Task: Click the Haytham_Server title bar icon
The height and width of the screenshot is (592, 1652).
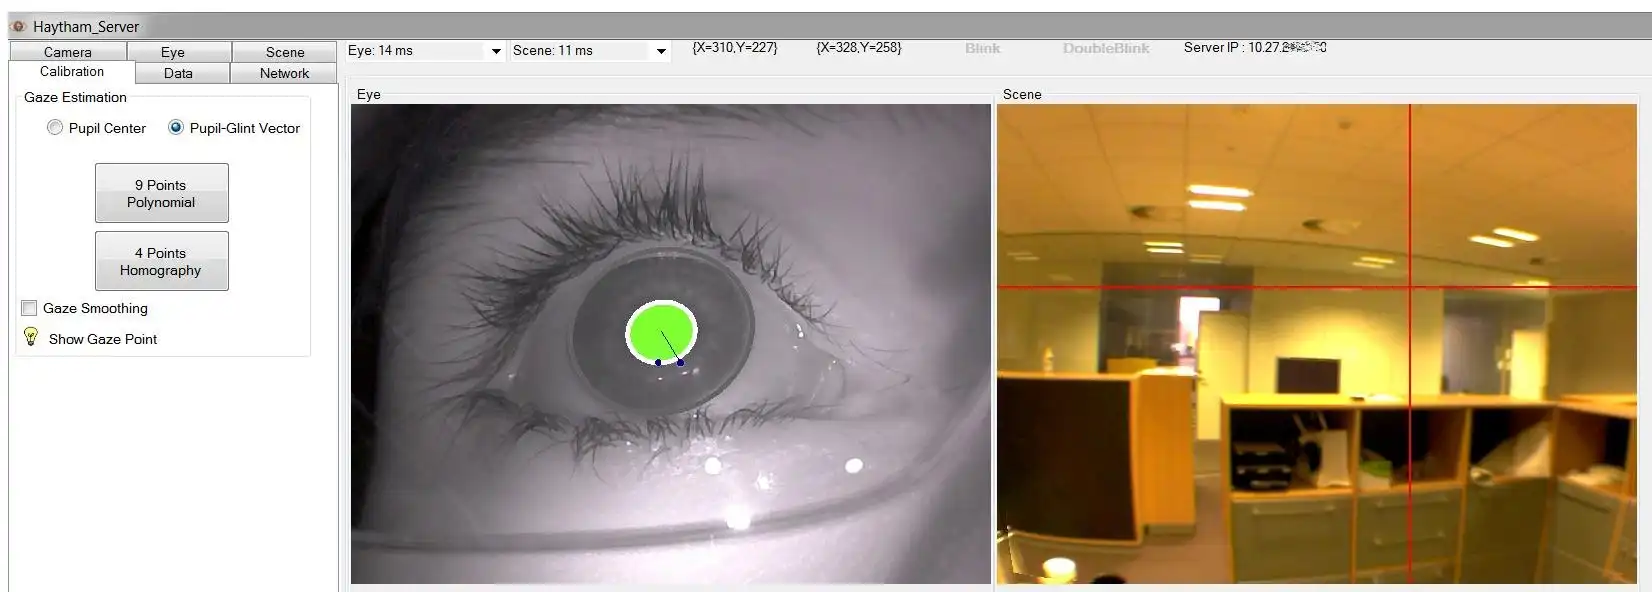Action: click(18, 26)
